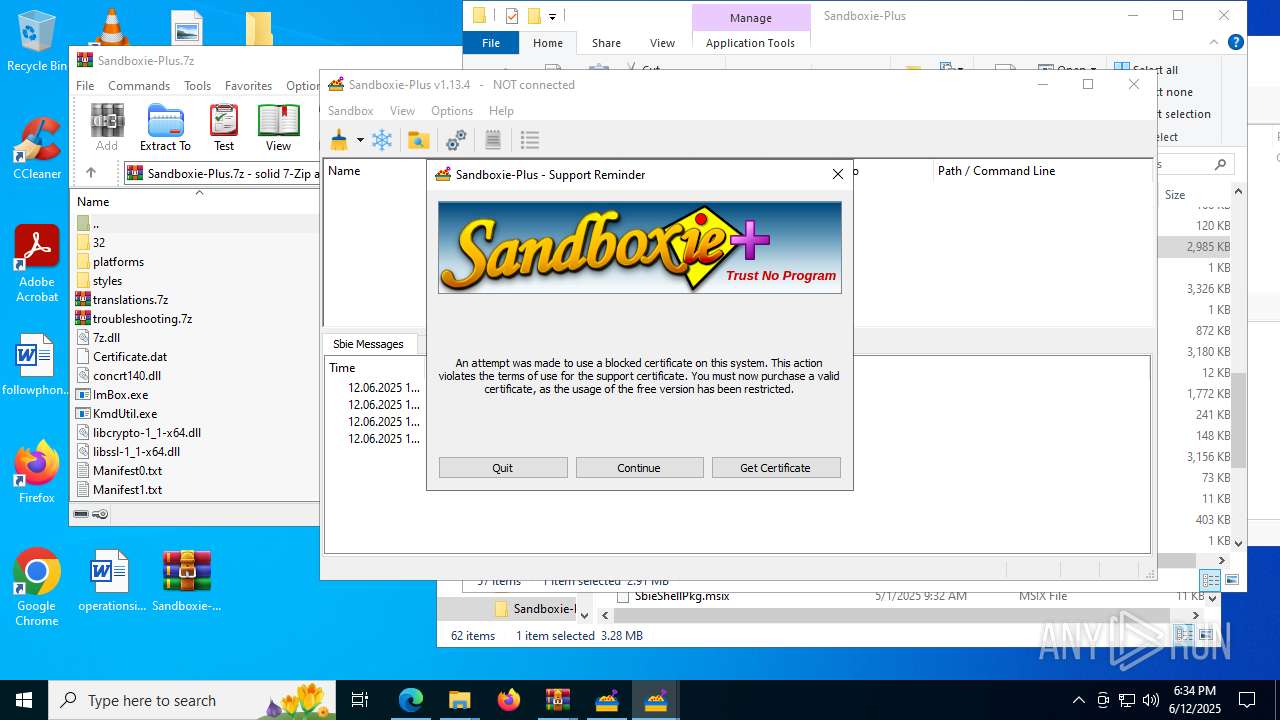Open the Options menu in Sandboxie-Plus
Screen dimensions: 1280x720
coord(452,111)
